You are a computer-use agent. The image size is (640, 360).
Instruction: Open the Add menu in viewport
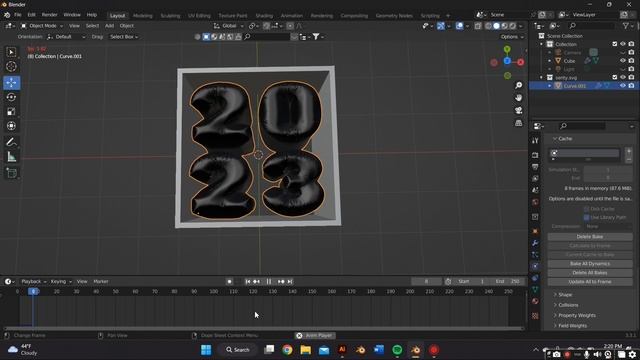click(109, 26)
